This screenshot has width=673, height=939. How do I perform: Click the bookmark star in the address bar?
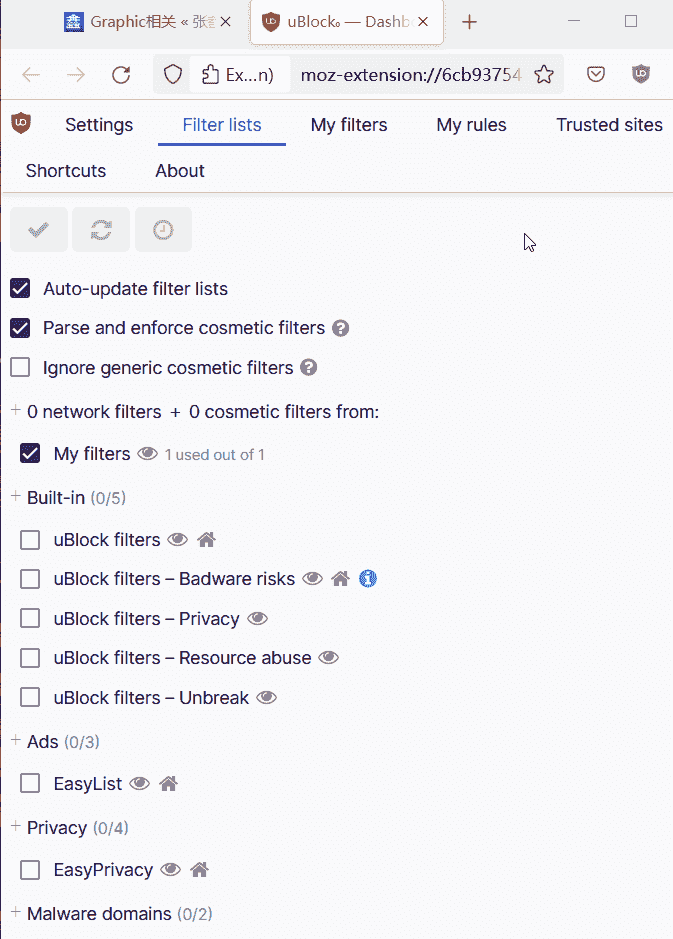[543, 73]
